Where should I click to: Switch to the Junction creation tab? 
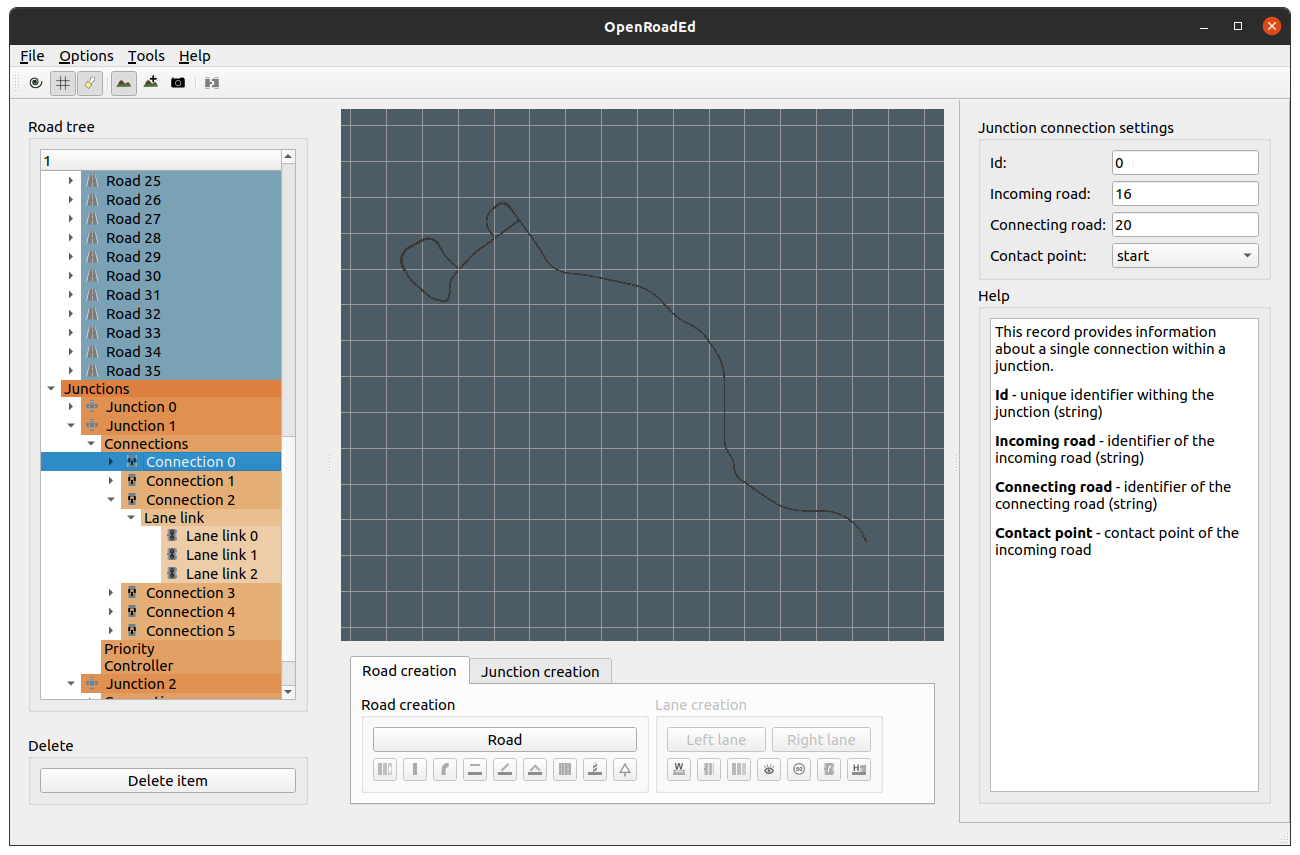540,671
